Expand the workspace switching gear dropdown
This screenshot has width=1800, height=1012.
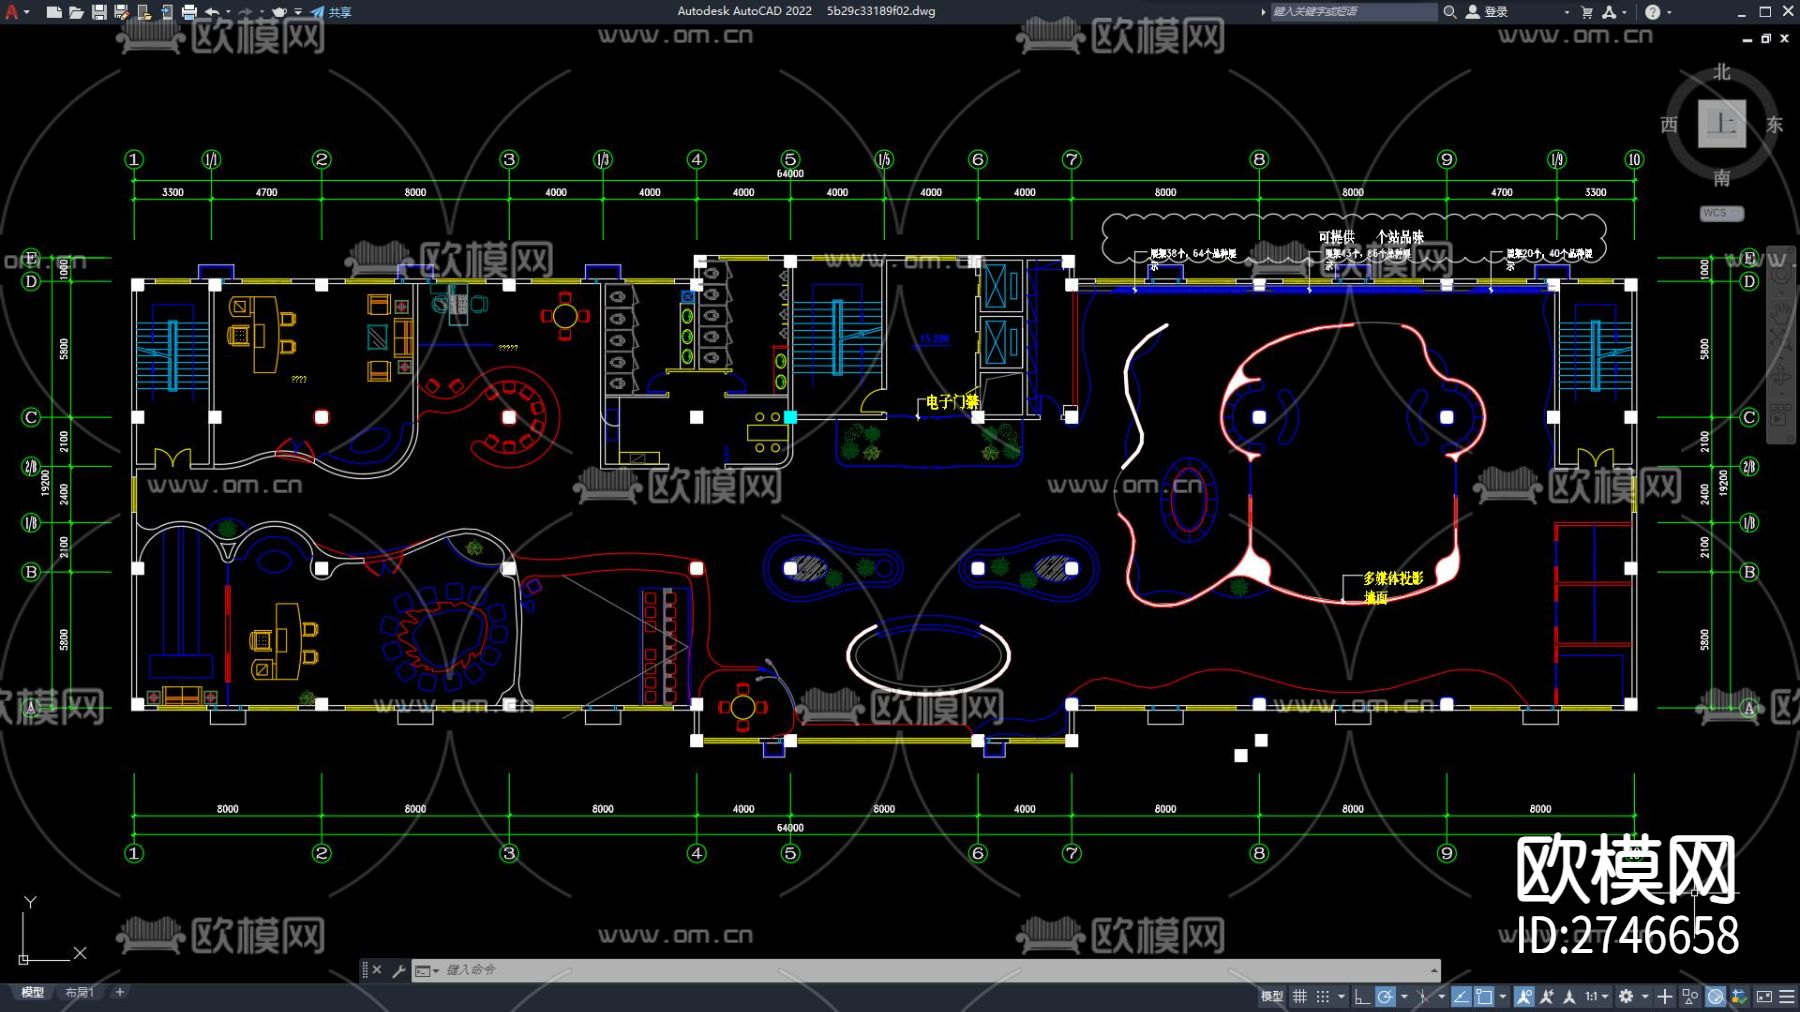pyautogui.click(x=1645, y=996)
